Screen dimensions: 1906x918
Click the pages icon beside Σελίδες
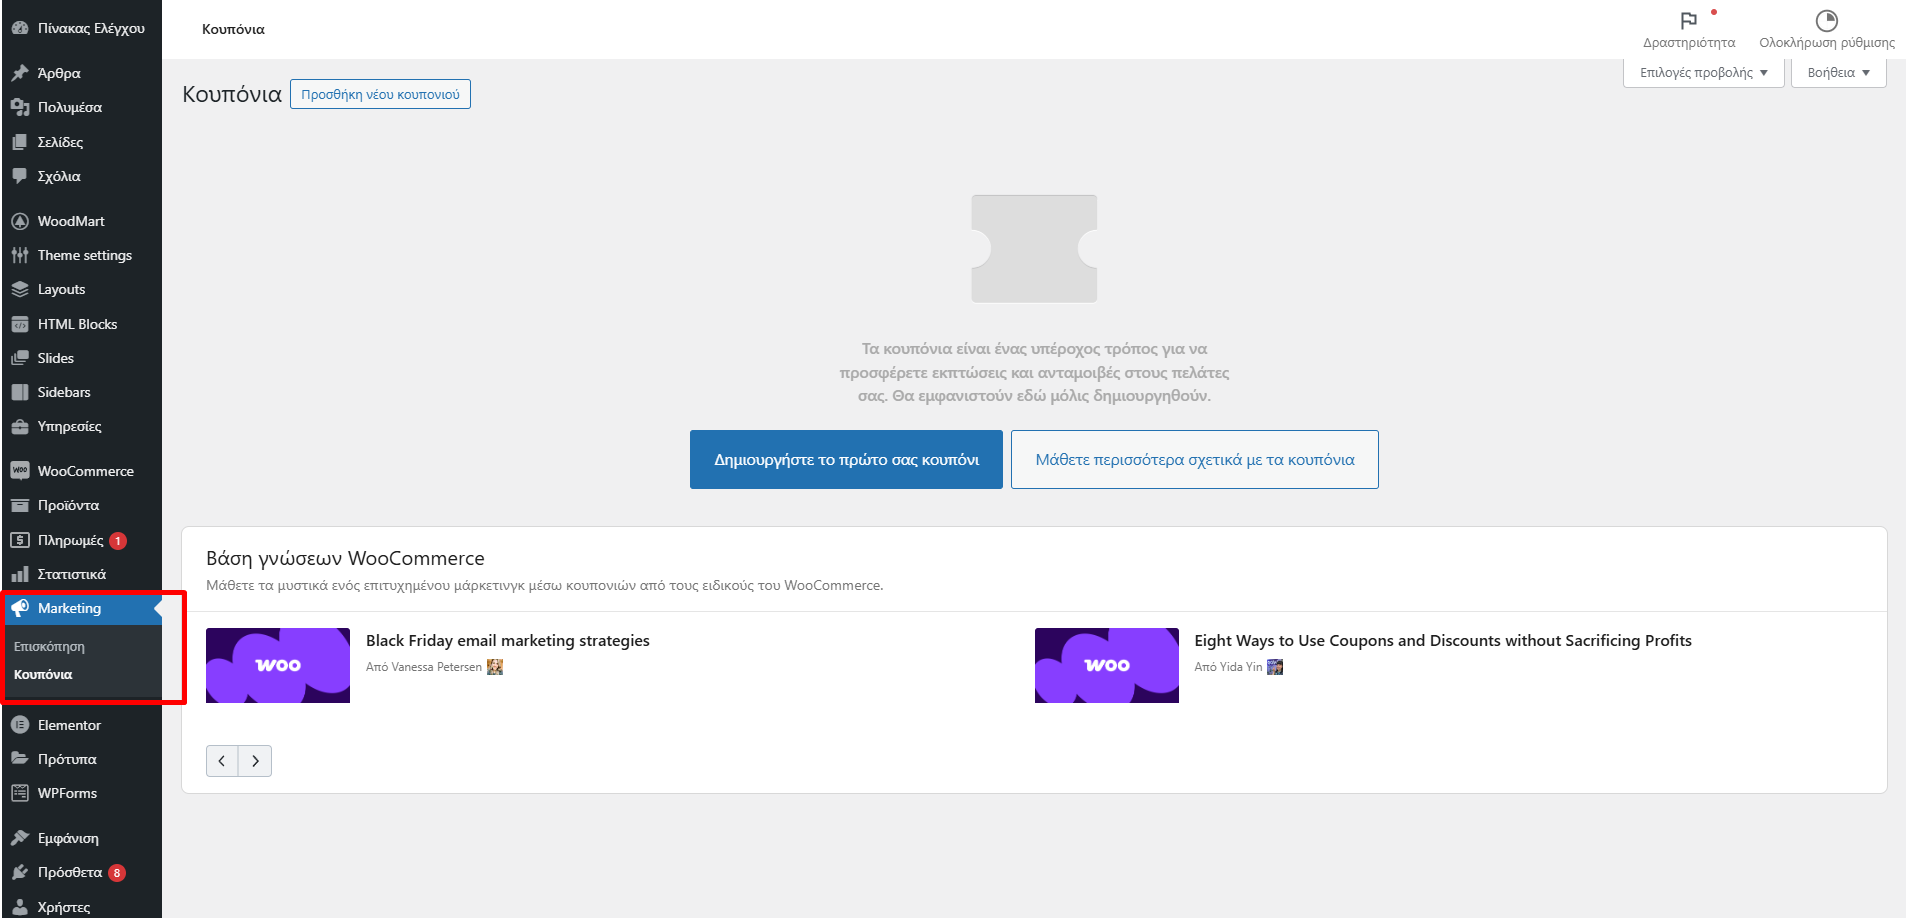20,142
